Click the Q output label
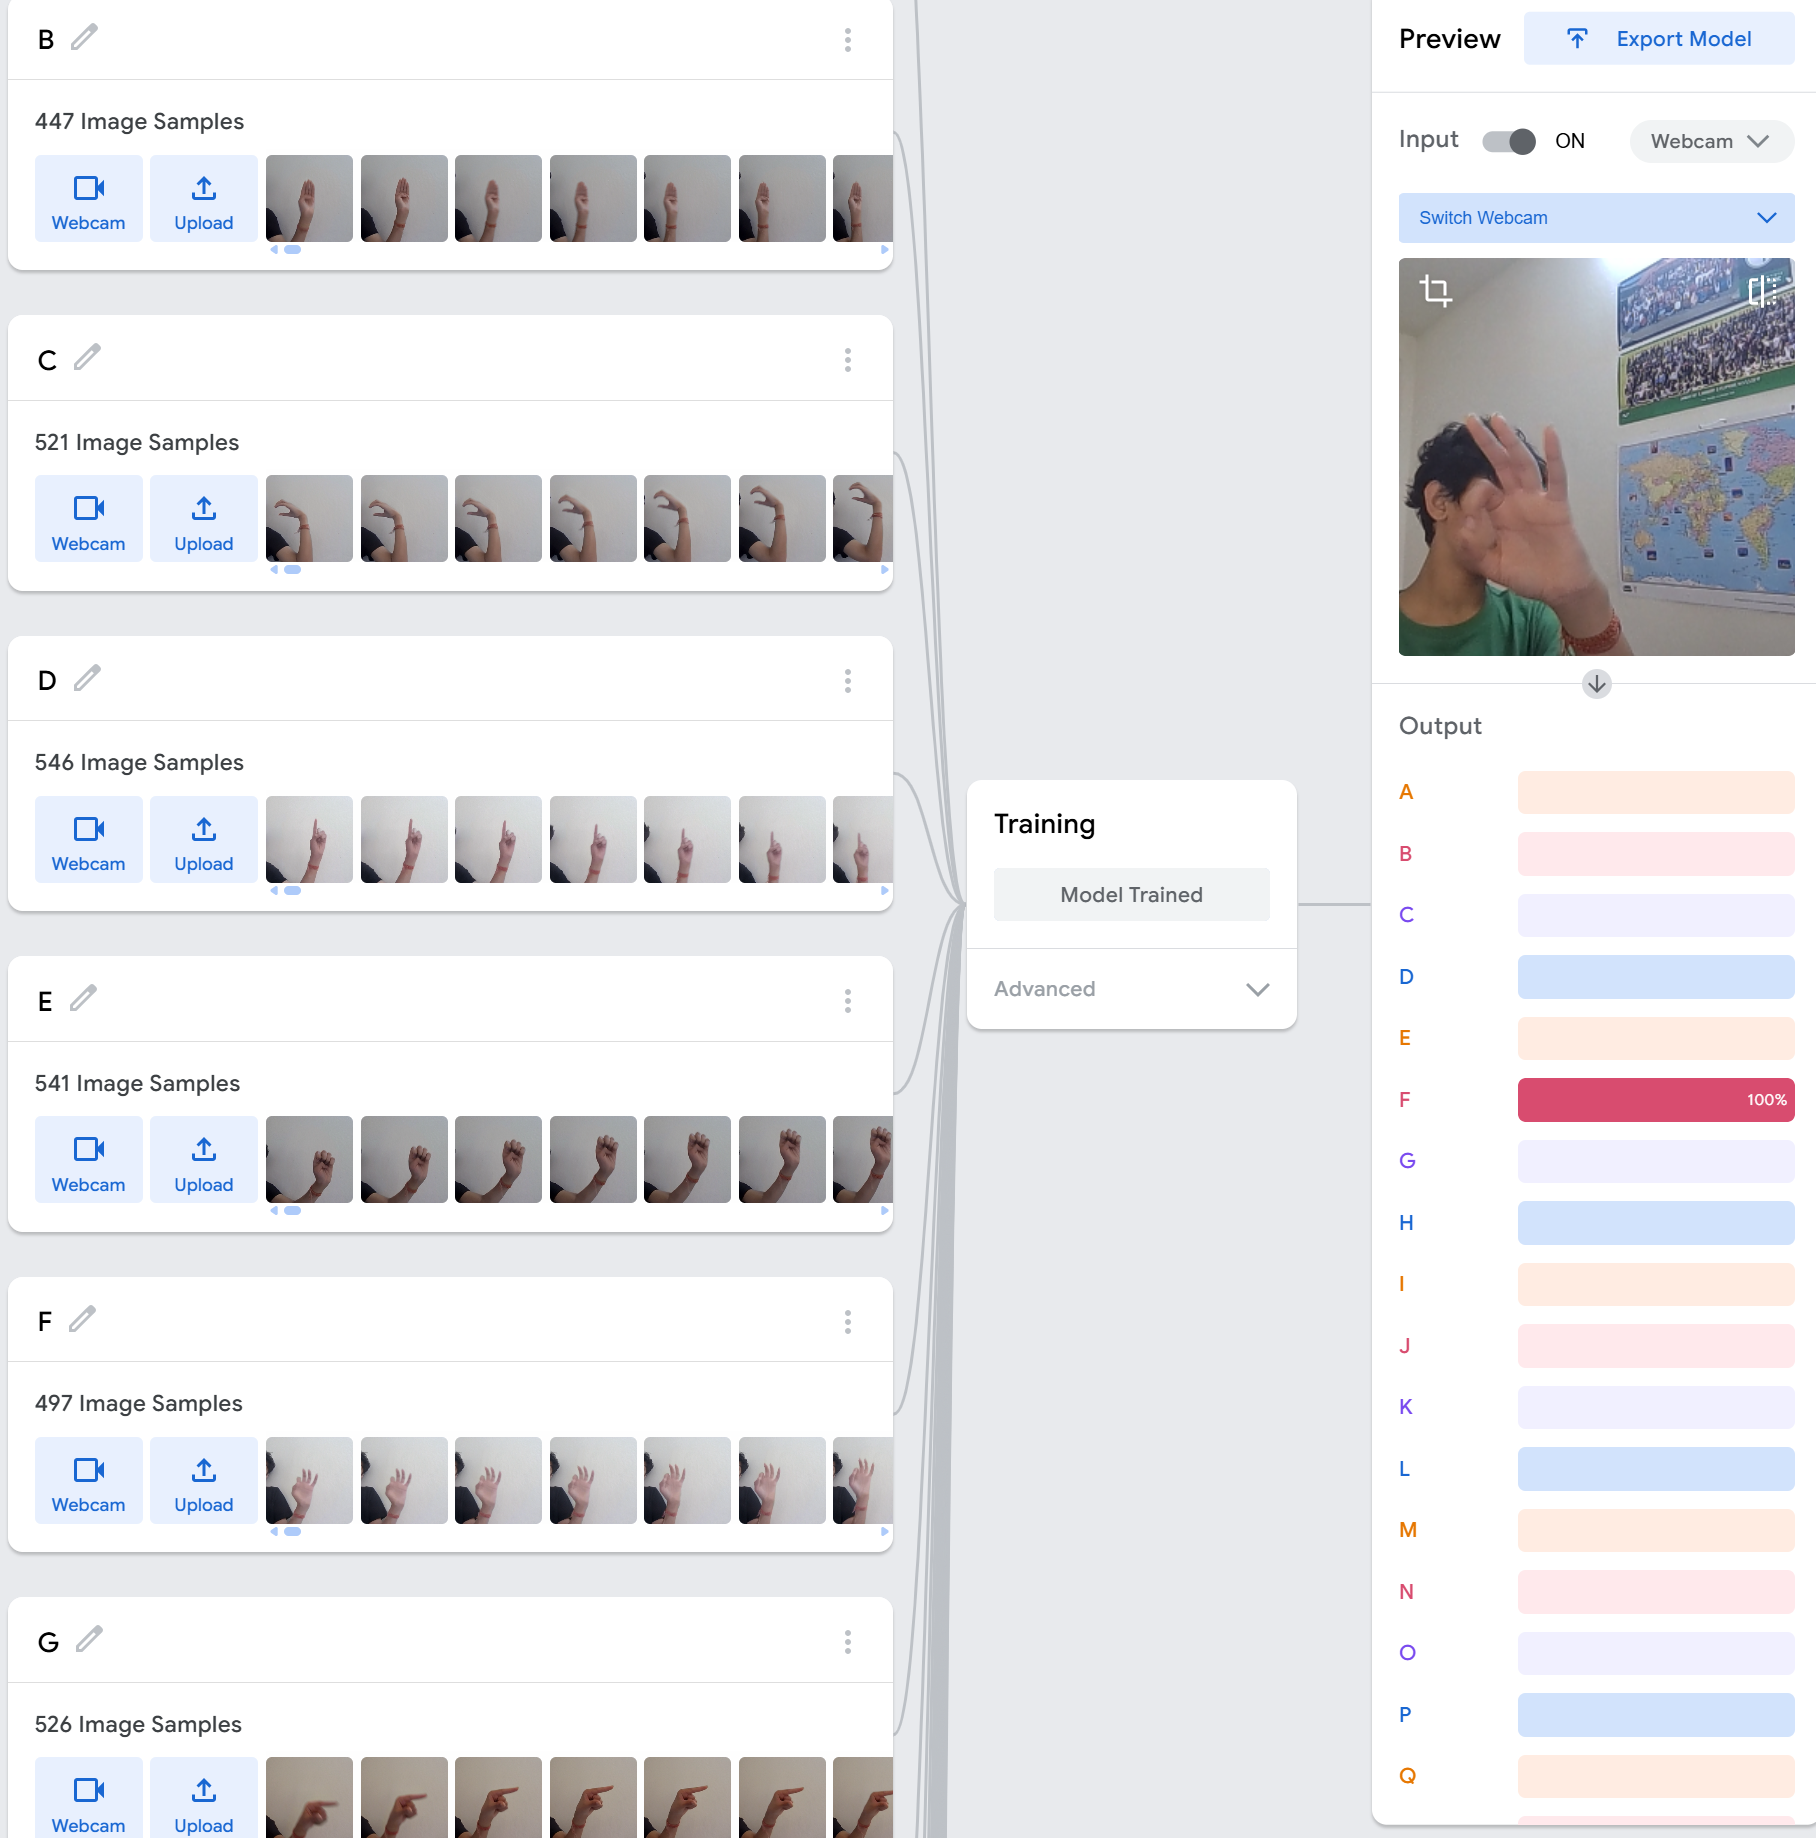The image size is (1816, 1838). (1407, 1776)
